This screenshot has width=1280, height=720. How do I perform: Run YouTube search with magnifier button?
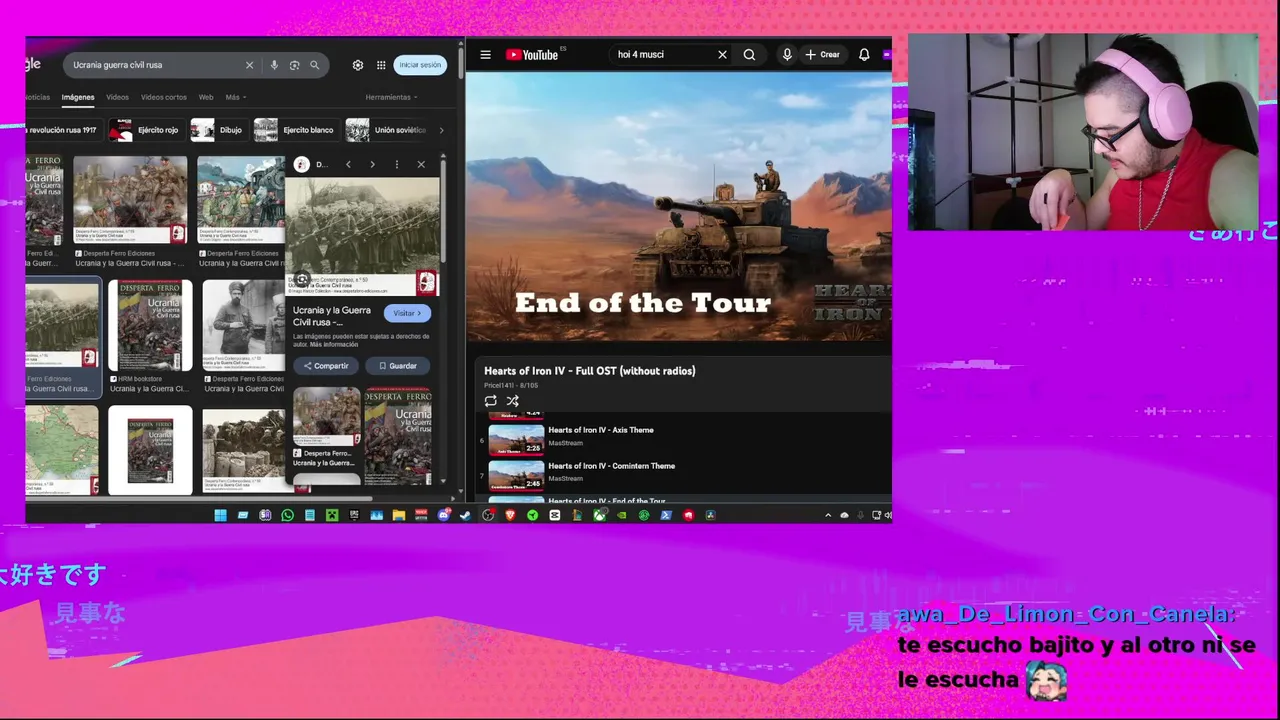(749, 55)
